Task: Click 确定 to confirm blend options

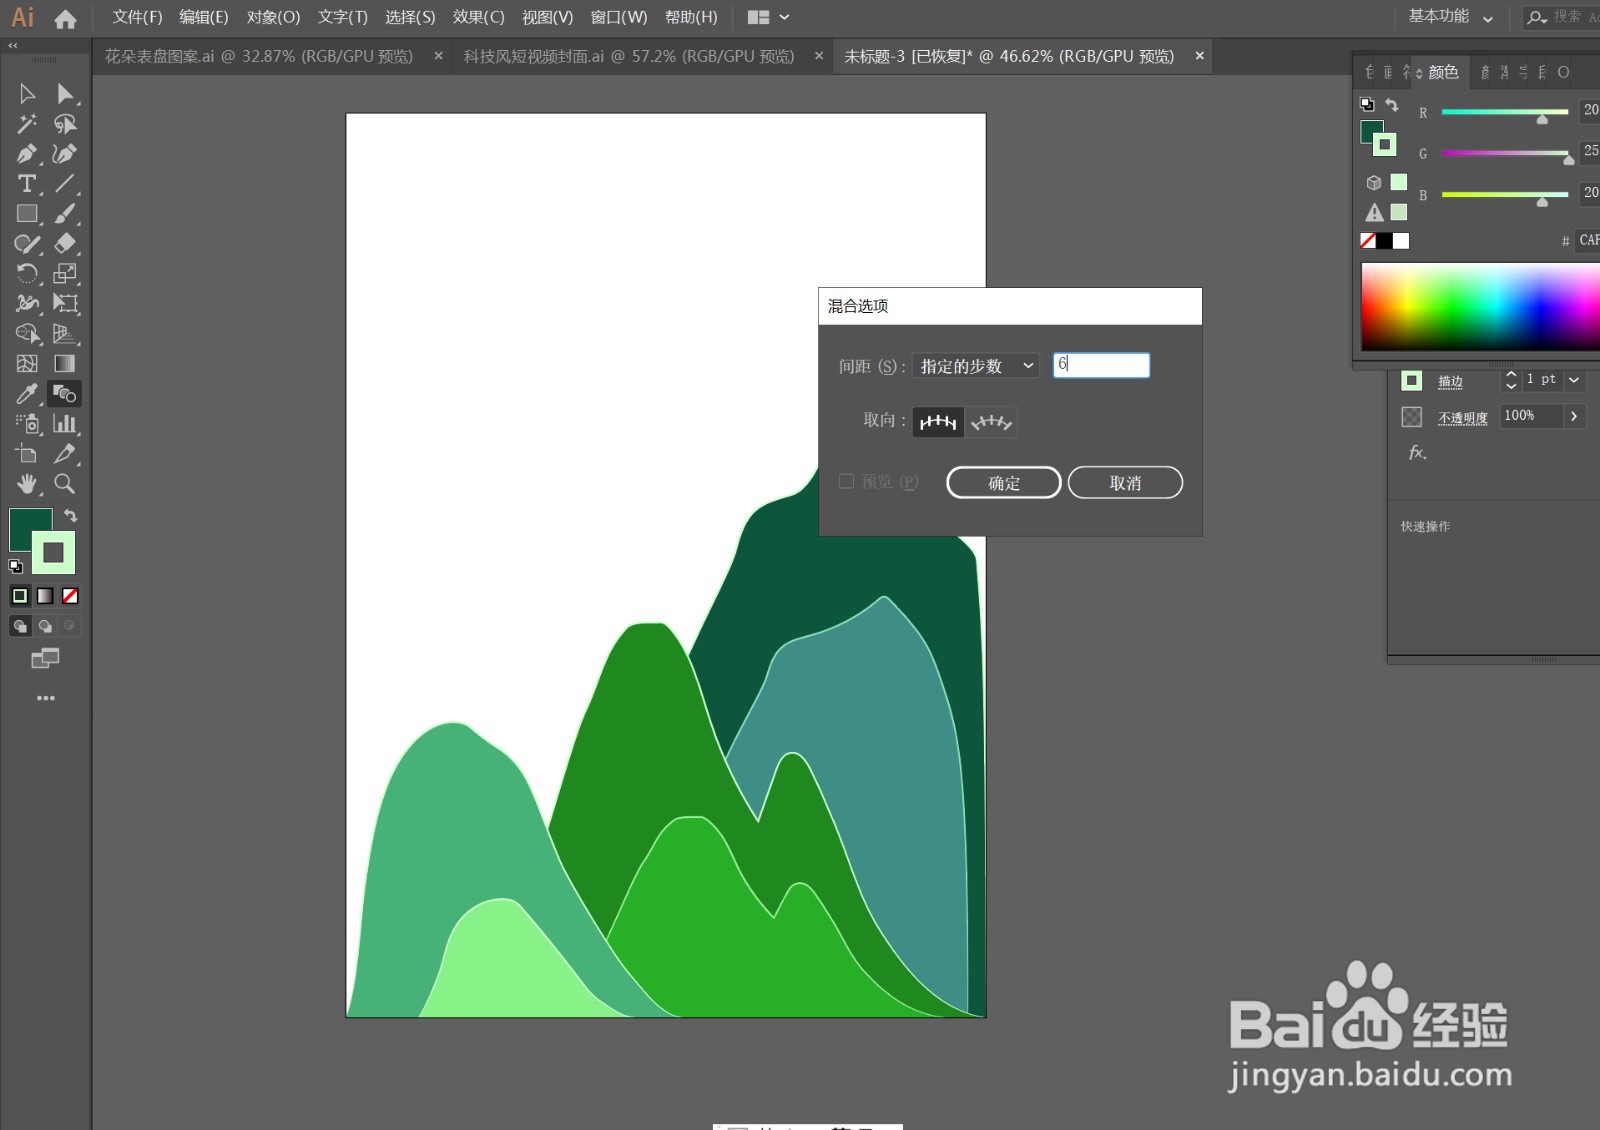Action: pyautogui.click(x=1004, y=483)
